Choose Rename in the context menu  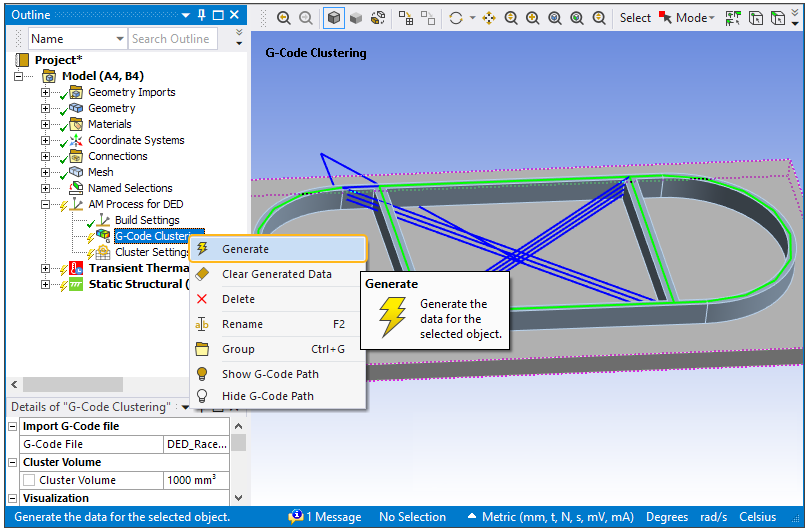pos(278,324)
